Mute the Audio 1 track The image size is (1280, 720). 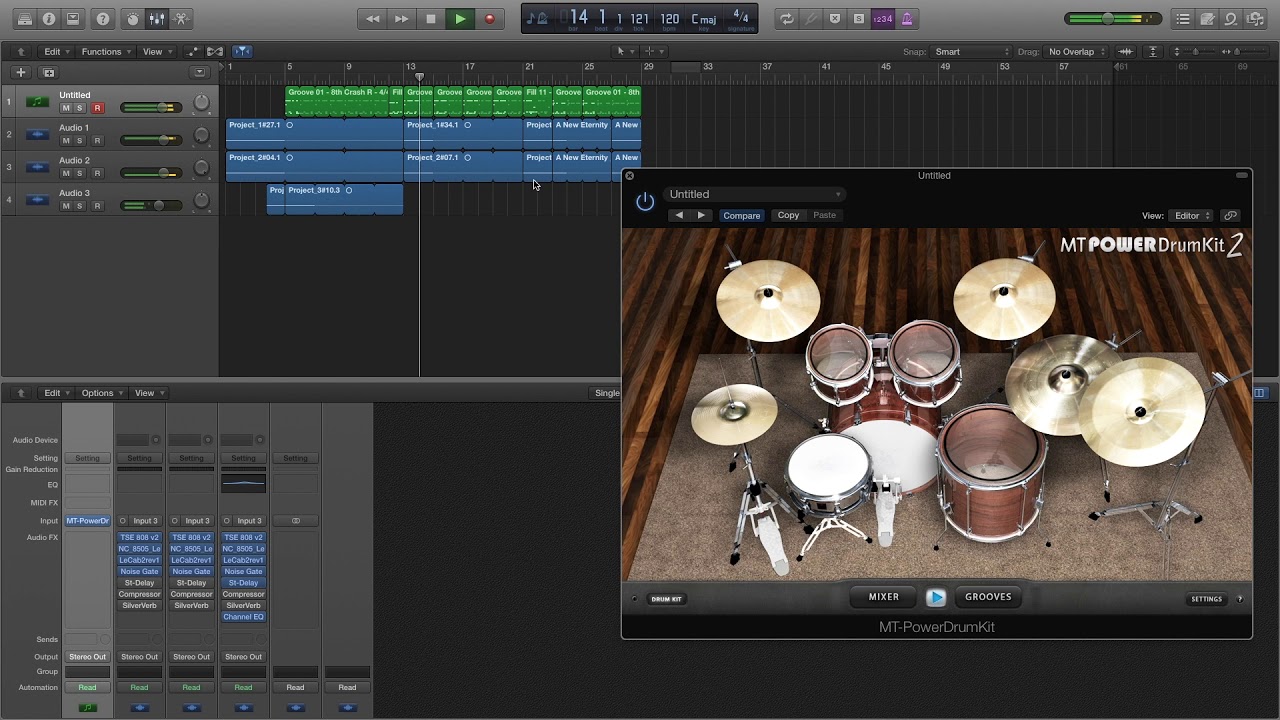pyautogui.click(x=66, y=141)
